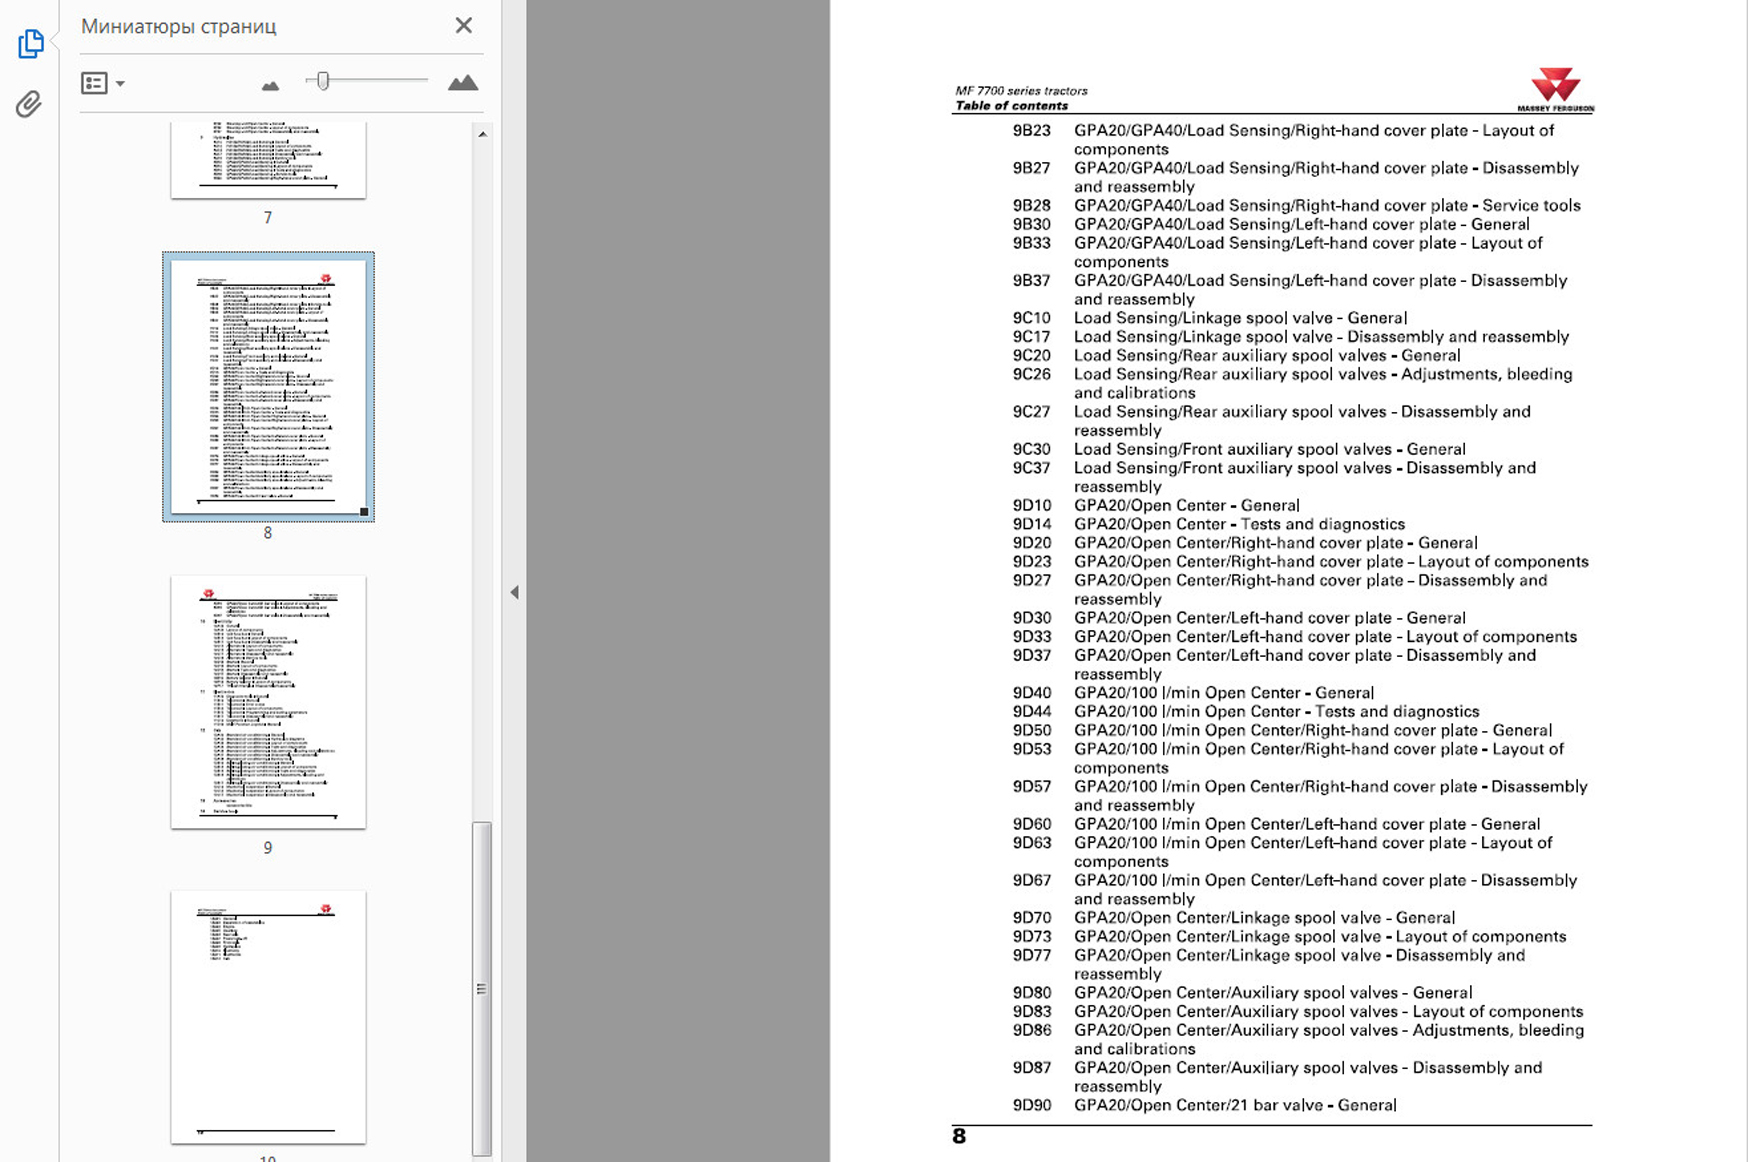
Task: Click the thumbnails panel scrollbar thumb
Action: [x=481, y=986]
